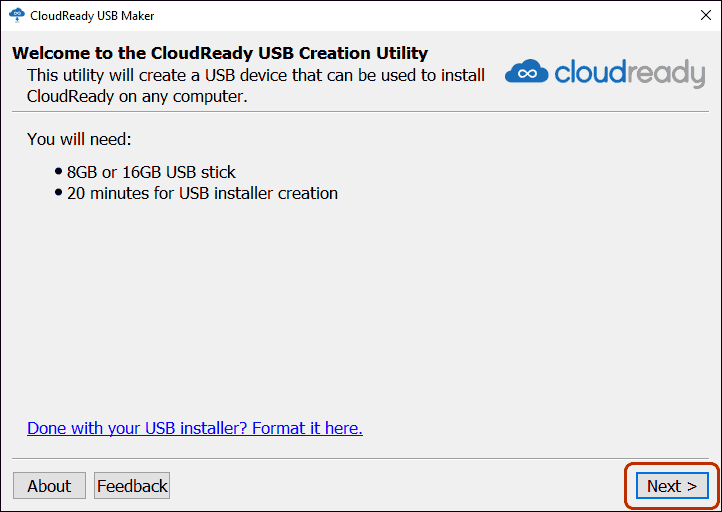
Task: Click the gray 'ready' part of logo
Action: pos(665,75)
